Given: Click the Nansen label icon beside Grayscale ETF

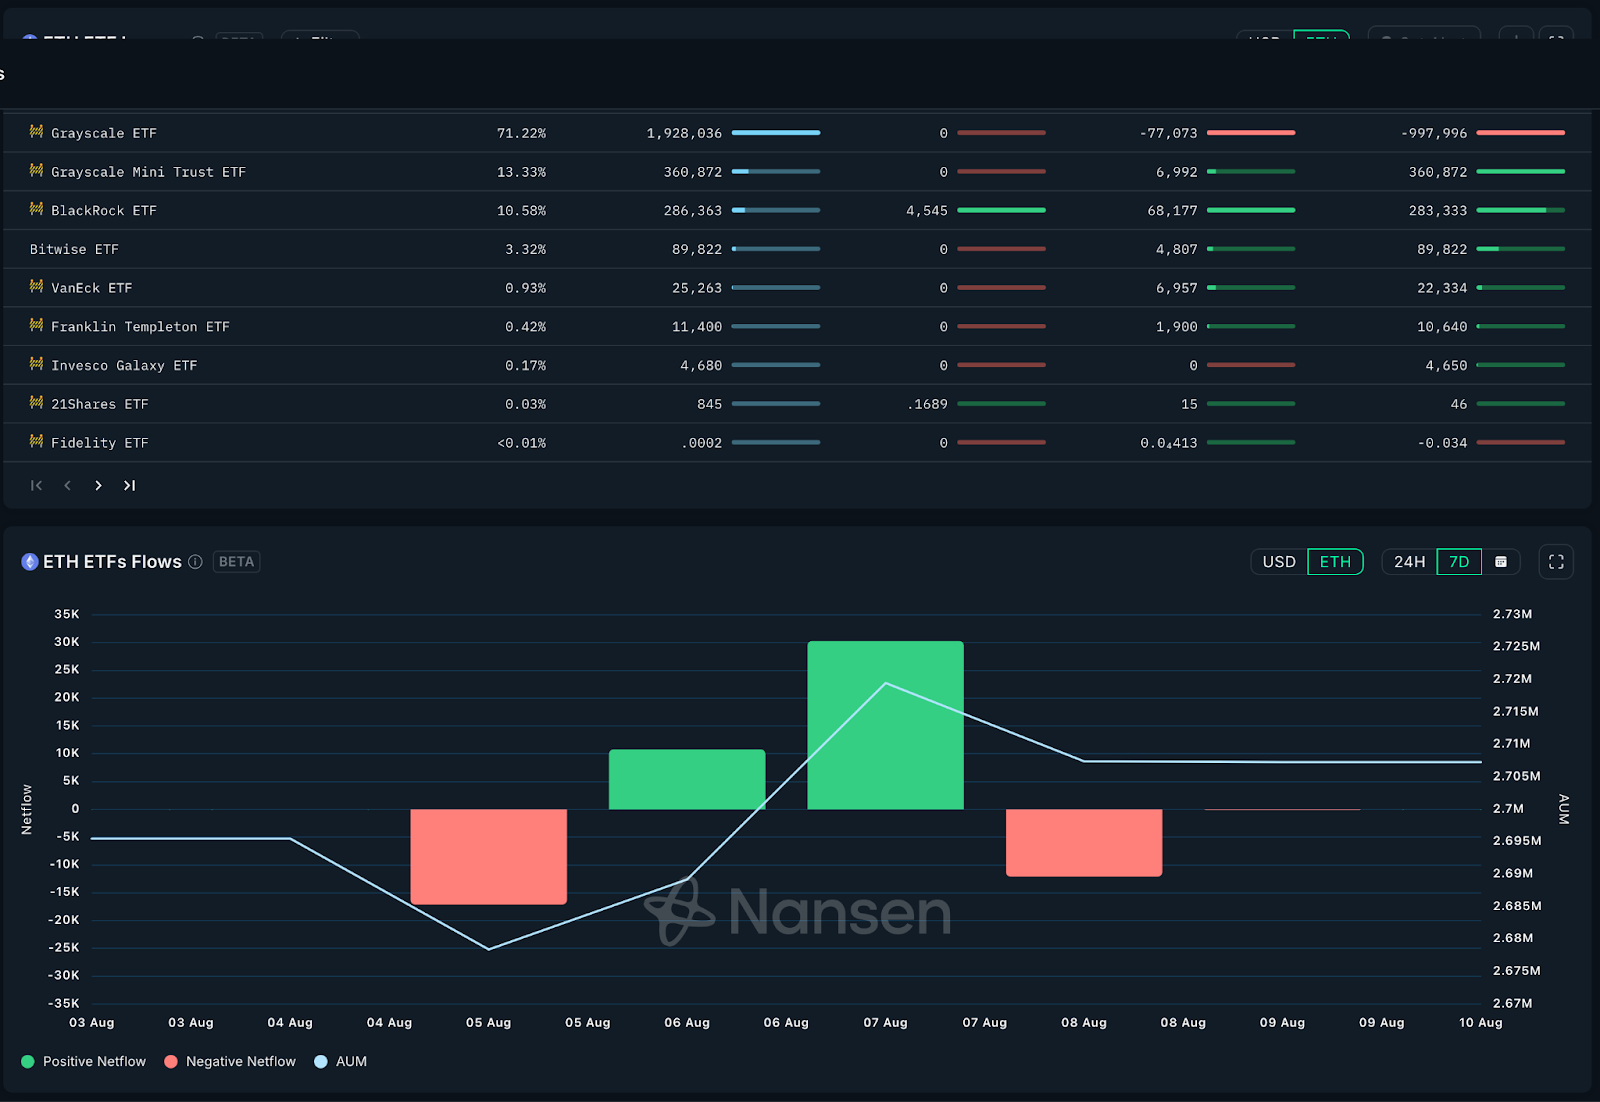Looking at the screenshot, I should 36,132.
